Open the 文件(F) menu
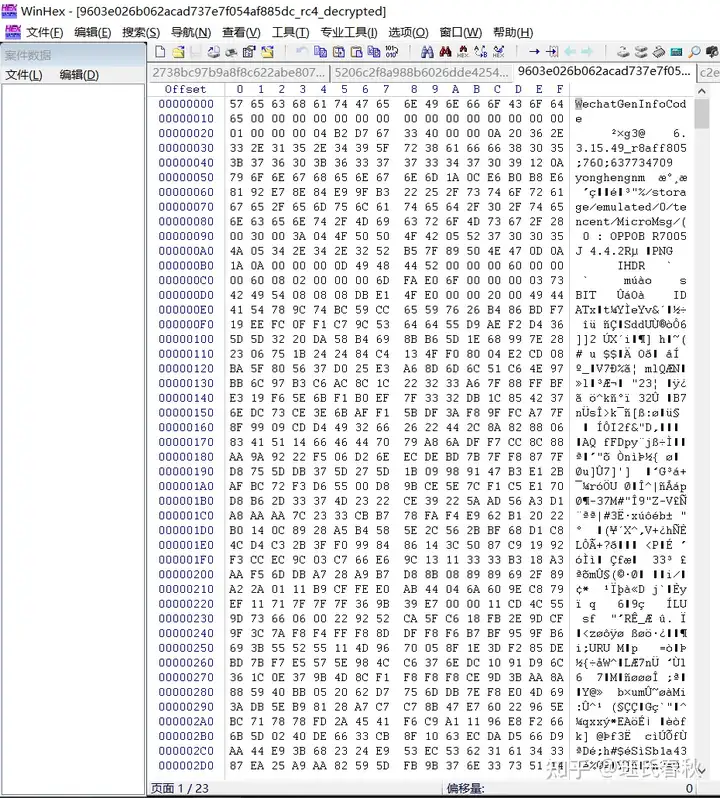Screen dimensions: 720x798 tap(45, 33)
